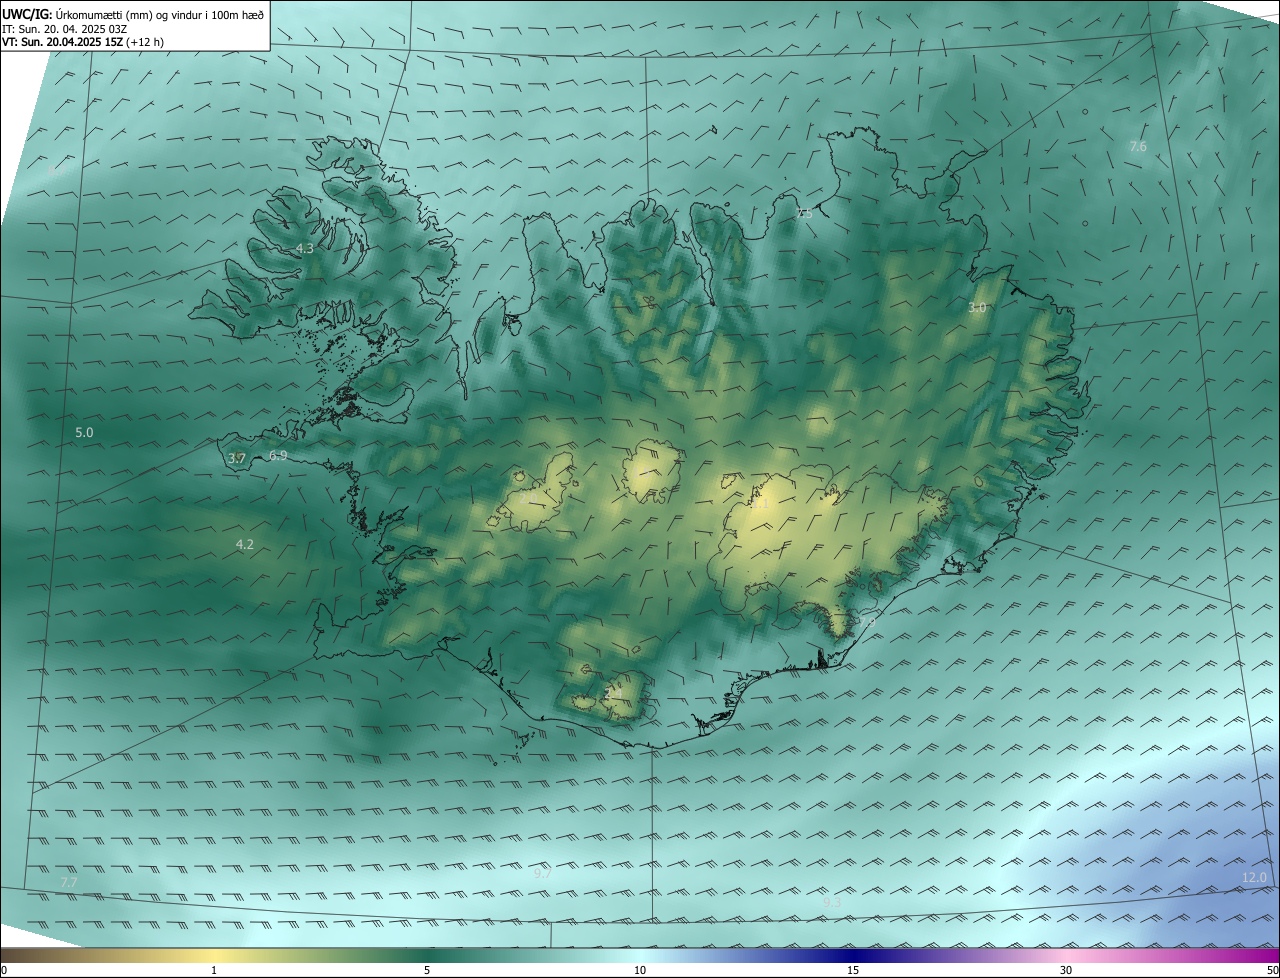Click the 9.7 value label
This screenshot has height=978, width=1280.
[x=542, y=872]
